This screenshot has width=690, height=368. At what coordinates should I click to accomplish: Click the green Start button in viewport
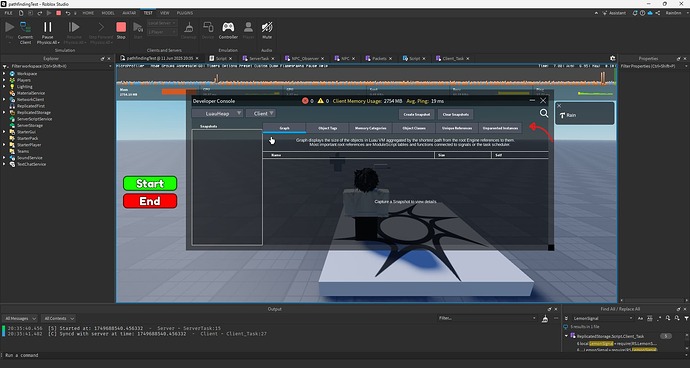click(150, 184)
